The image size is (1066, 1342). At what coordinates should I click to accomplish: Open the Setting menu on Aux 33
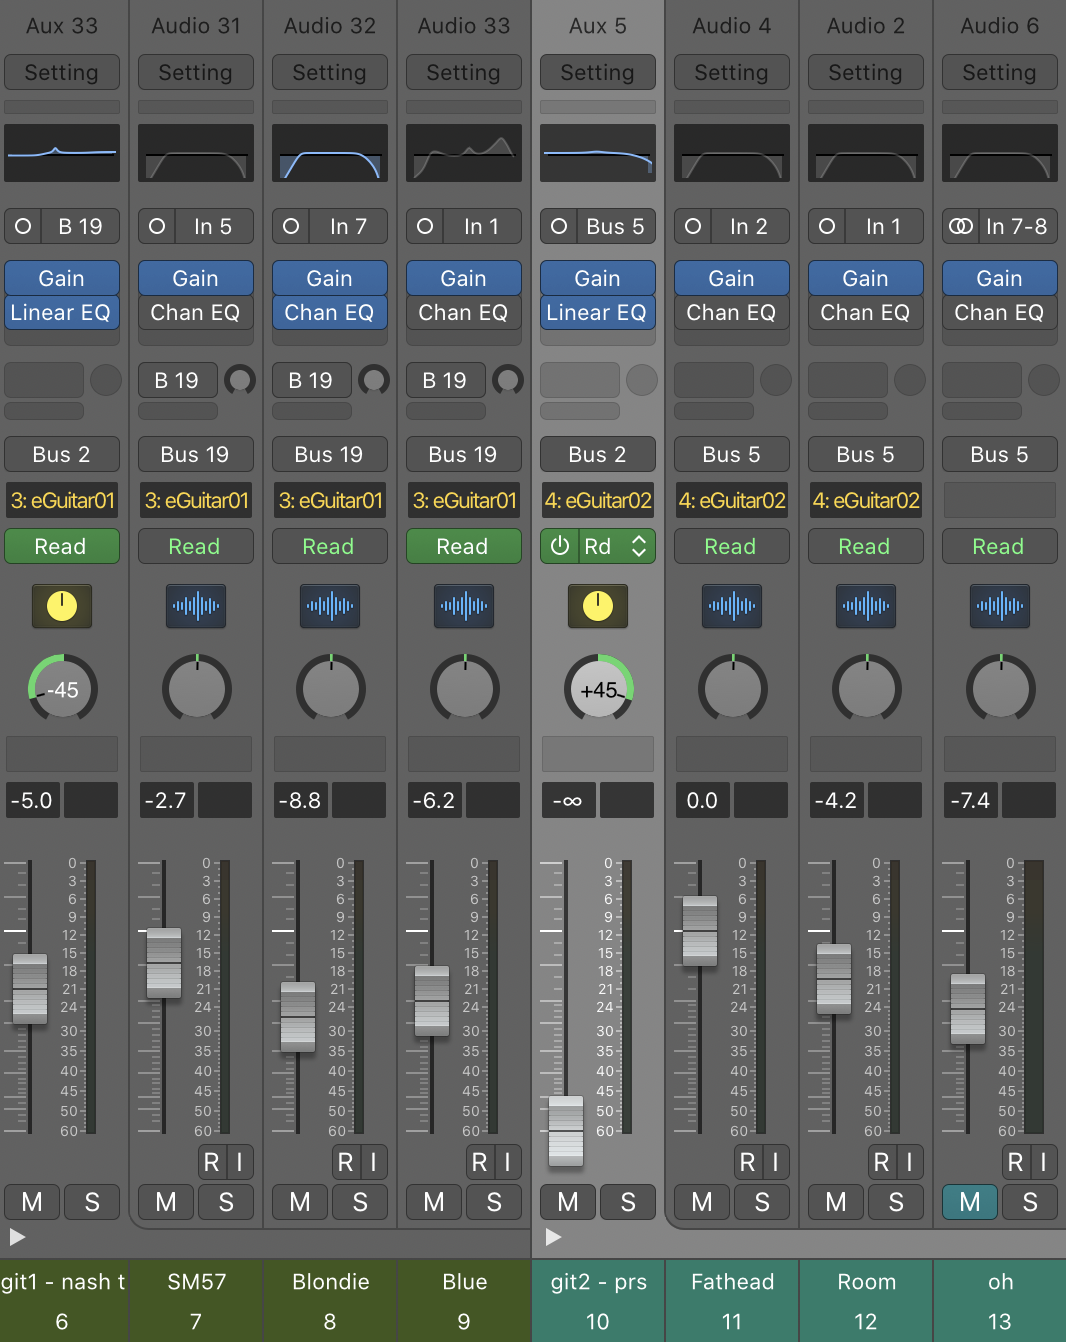62,72
